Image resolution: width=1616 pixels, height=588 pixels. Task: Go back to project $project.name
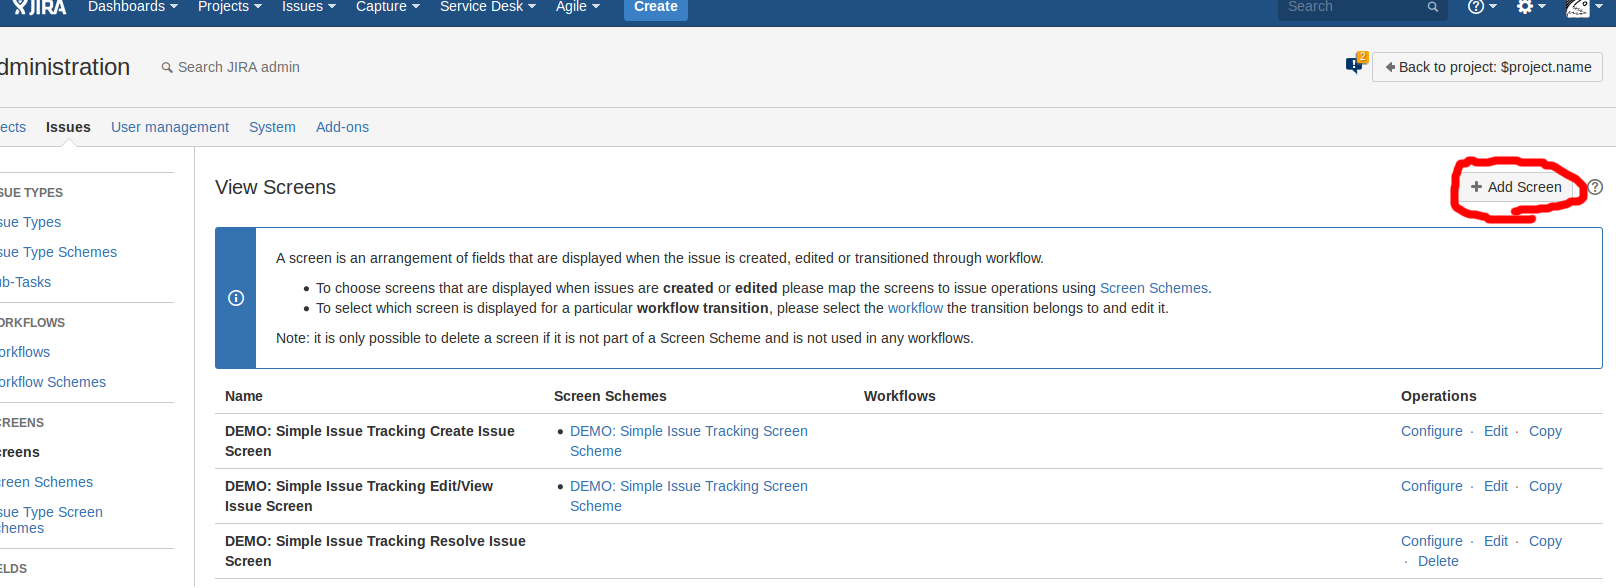click(1487, 67)
